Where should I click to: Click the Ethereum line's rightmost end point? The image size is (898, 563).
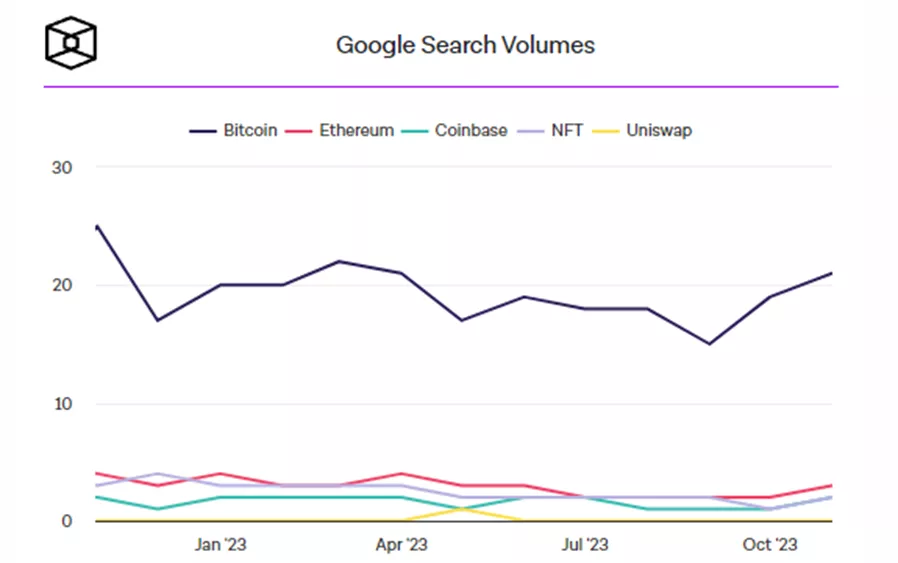[x=831, y=486]
